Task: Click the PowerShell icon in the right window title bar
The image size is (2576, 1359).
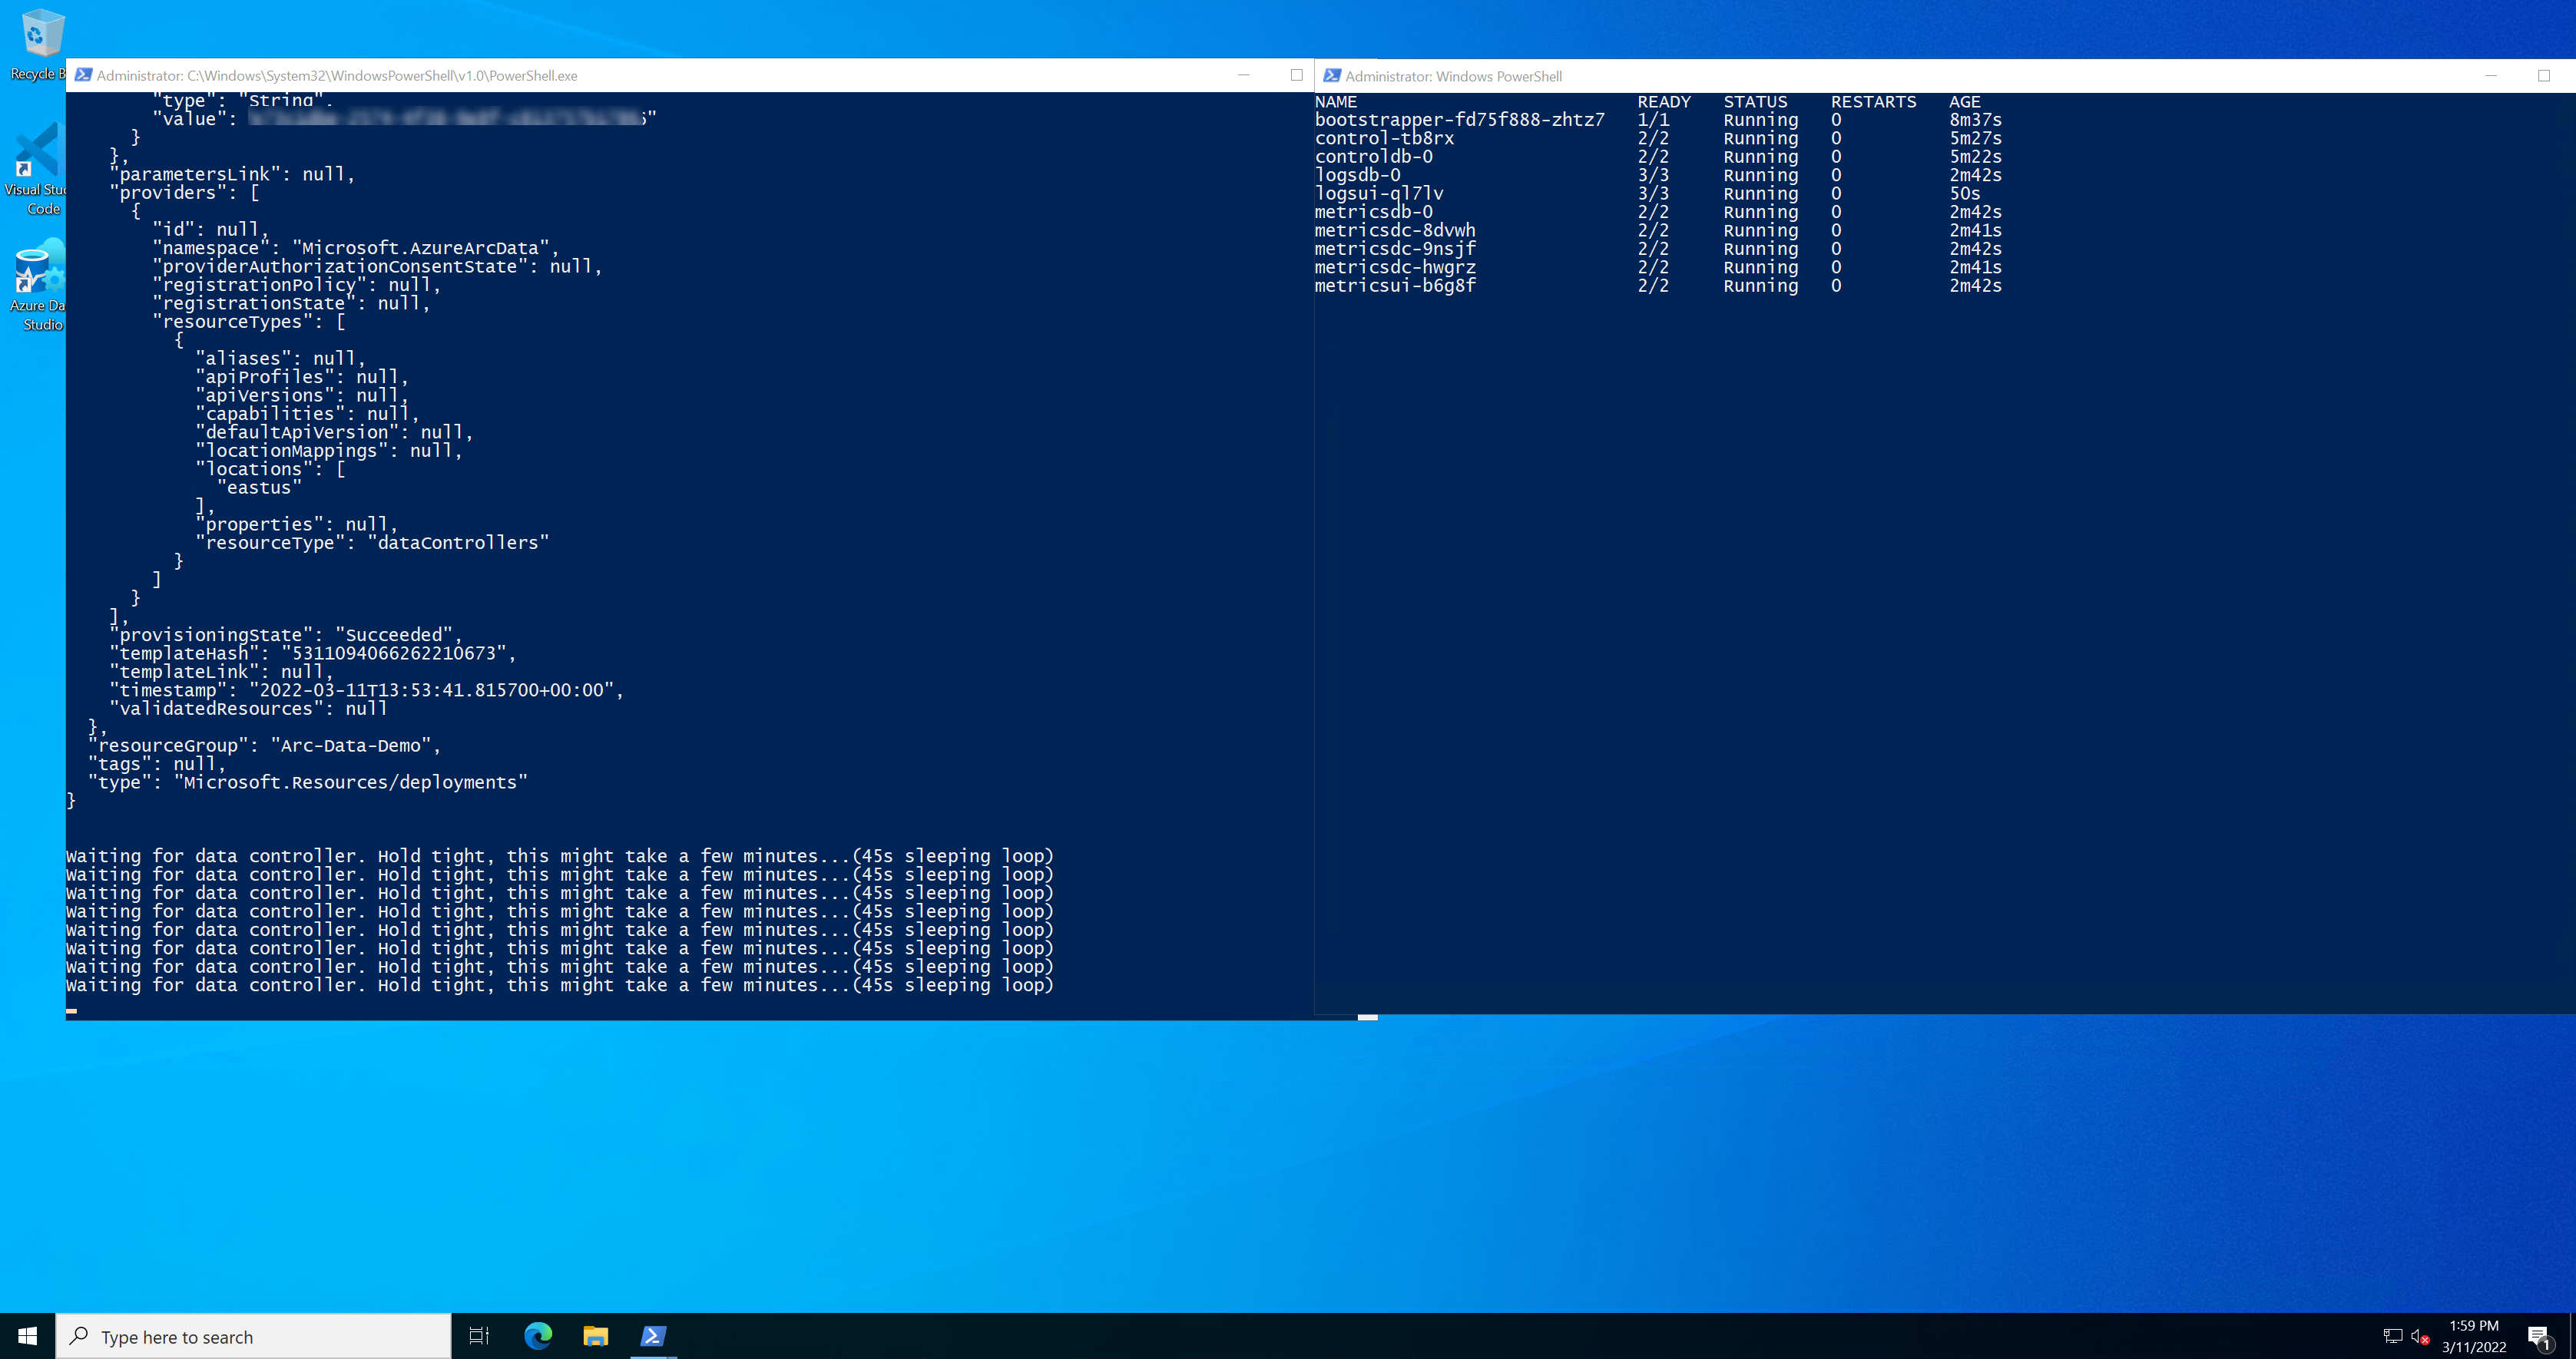Action: [1332, 76]
